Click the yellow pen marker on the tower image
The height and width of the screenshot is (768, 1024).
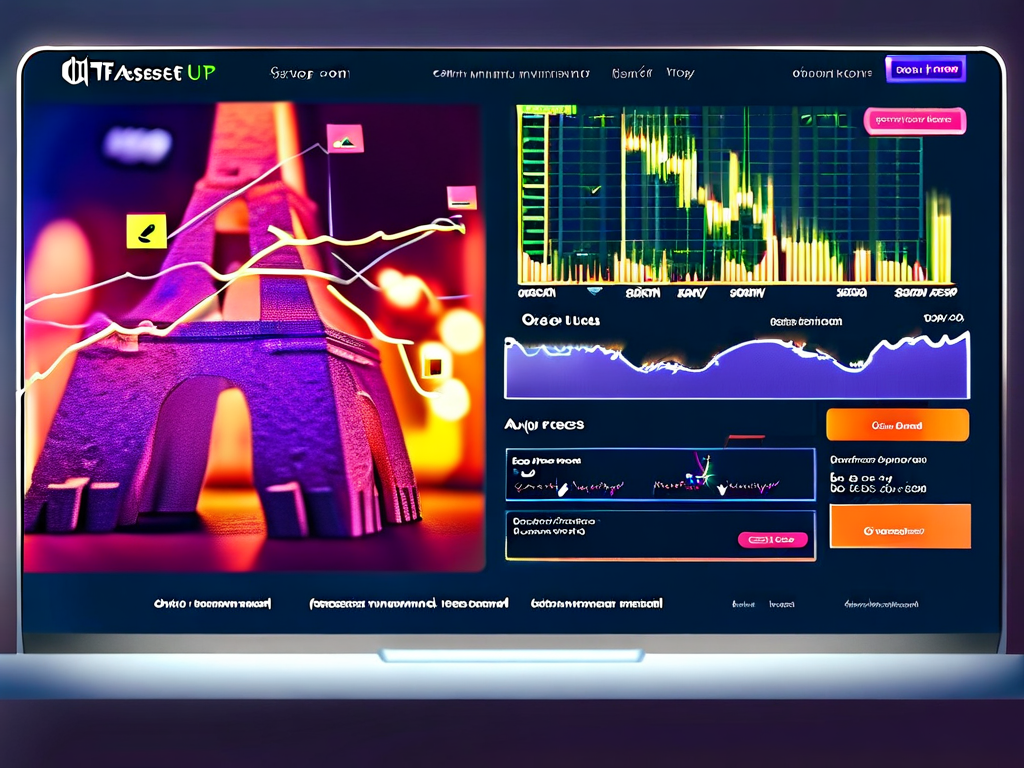(x=146, y=231)
